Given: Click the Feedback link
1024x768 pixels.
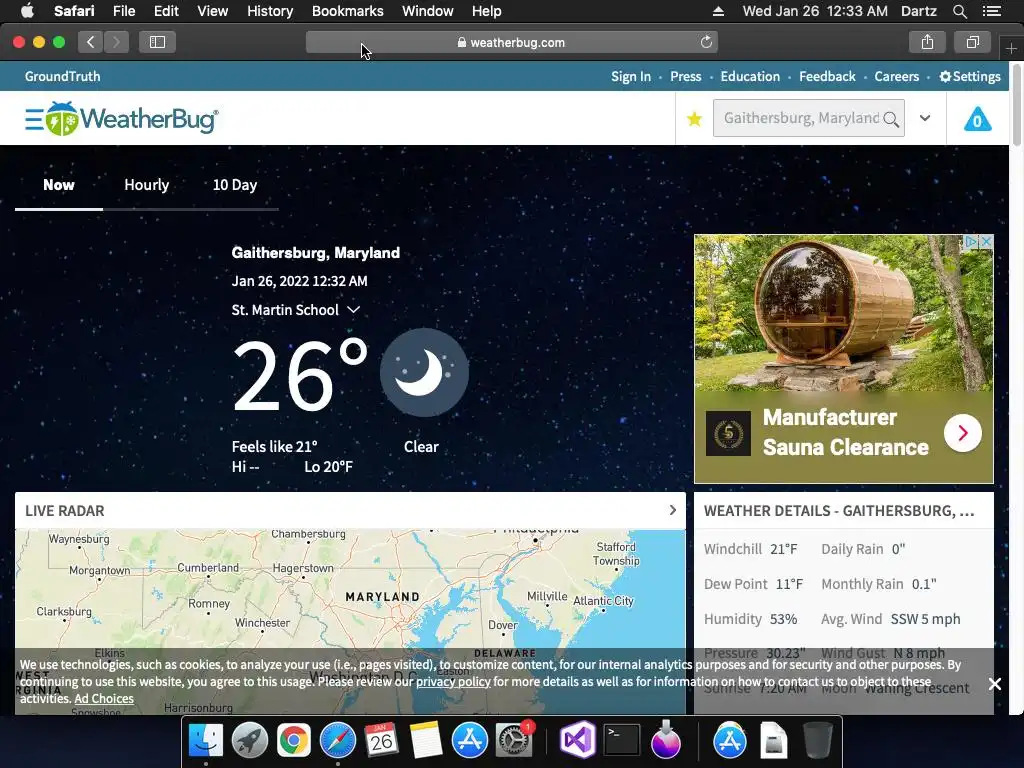Looking at the screenshot, I should pyautogui.click(x=827, y=76).
